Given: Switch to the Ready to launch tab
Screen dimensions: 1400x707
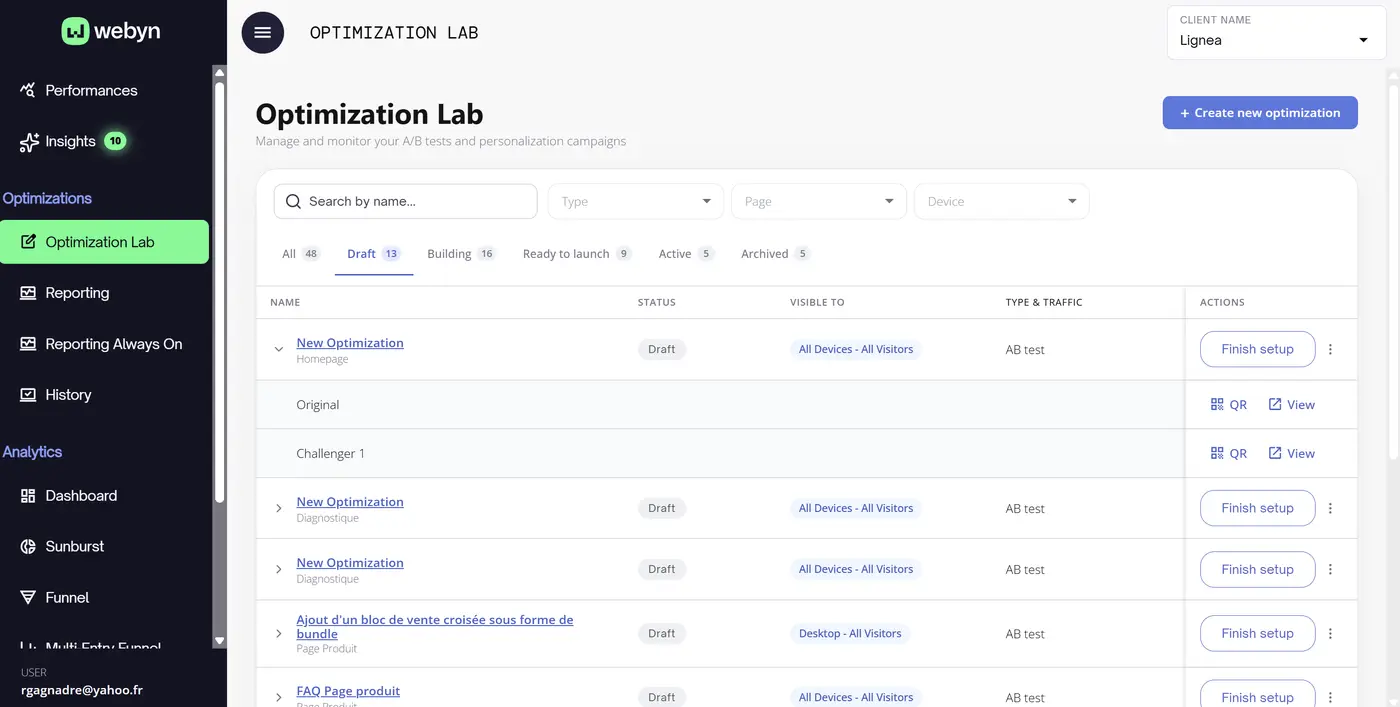Looking at the screenshot, I should [x=577, y=254].
